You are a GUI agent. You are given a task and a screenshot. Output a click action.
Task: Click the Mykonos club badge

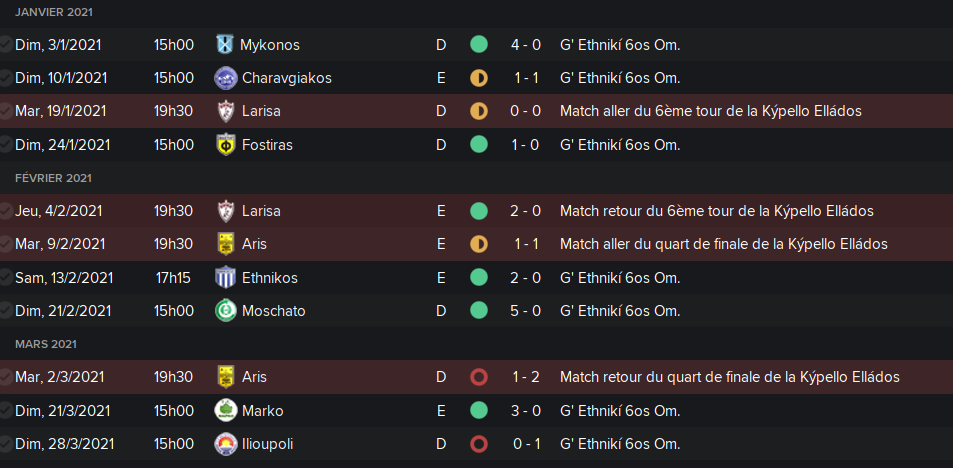pyautogui.click(x=225, y=45)
